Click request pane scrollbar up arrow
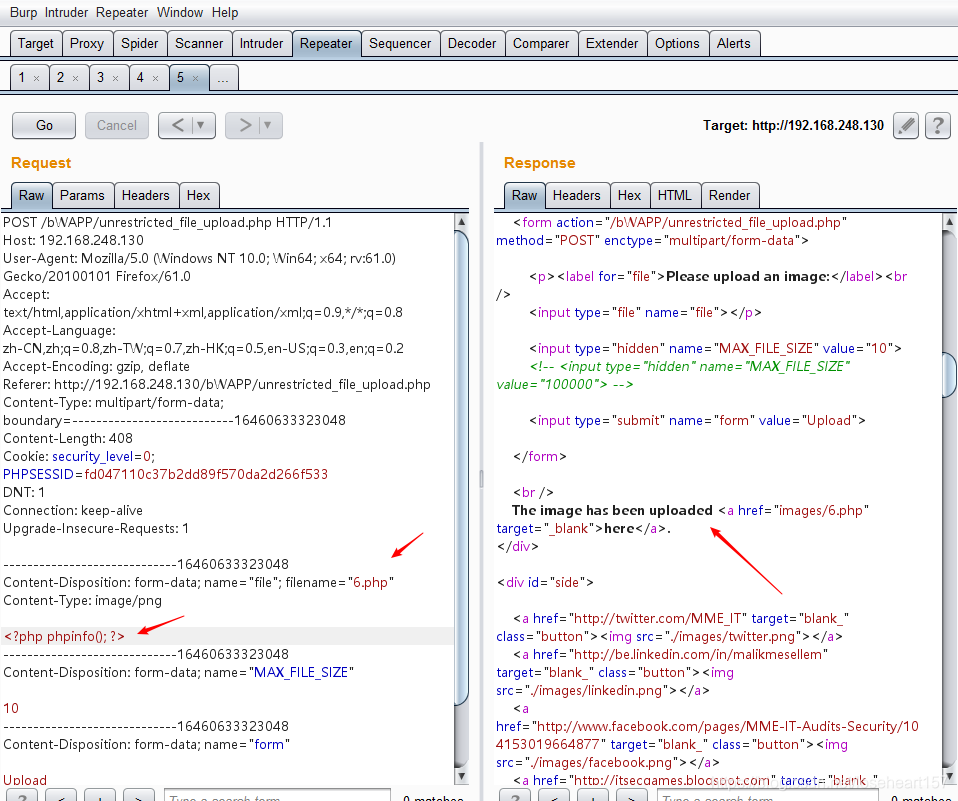Screen dimensions: 958x801 click(x=462, y=222)
